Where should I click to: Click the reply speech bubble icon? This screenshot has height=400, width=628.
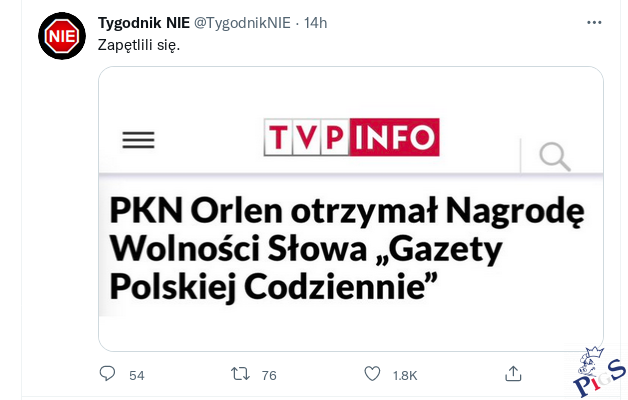(108, 374)
